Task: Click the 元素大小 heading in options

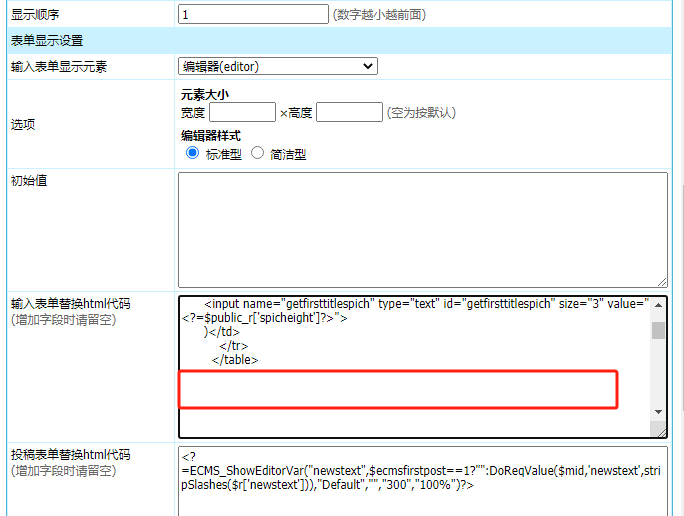Action: [x=204, y=95]
